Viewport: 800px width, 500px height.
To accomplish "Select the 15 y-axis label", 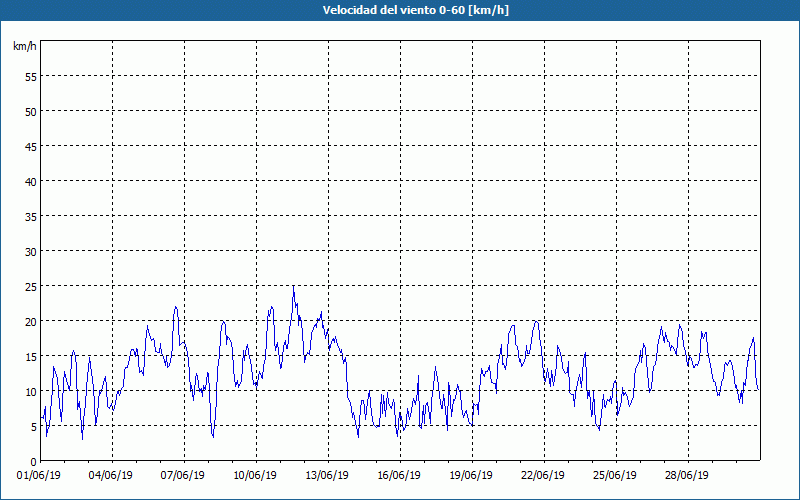I will (x=31, y=357).
